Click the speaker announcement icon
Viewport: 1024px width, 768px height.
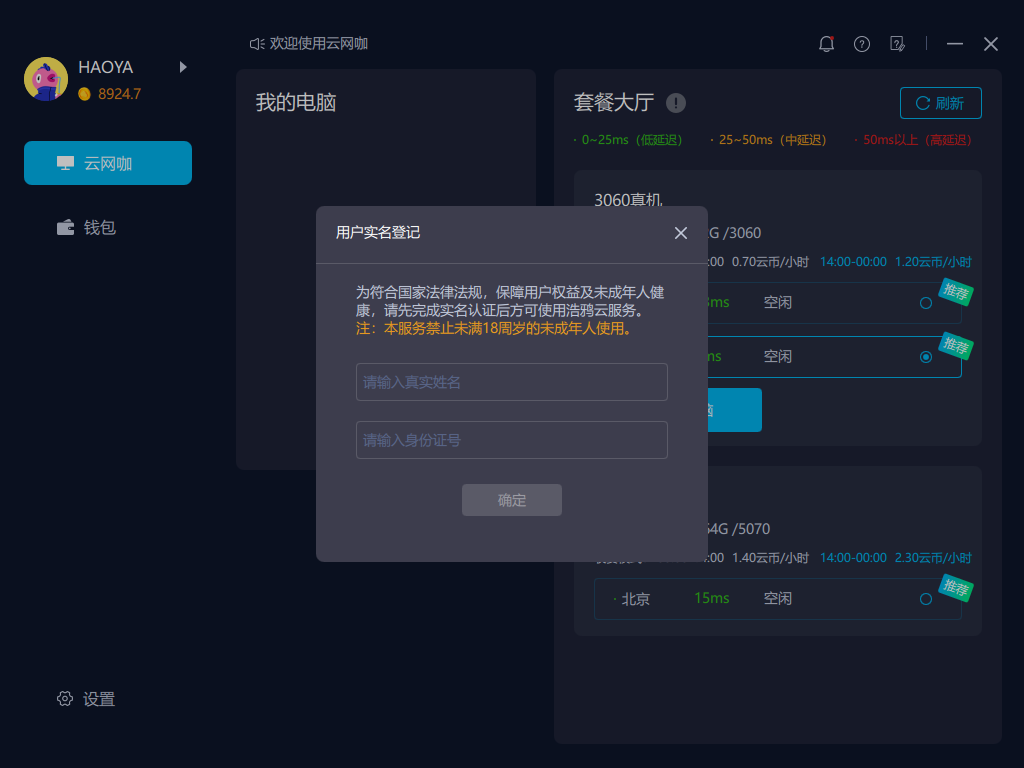257,44
